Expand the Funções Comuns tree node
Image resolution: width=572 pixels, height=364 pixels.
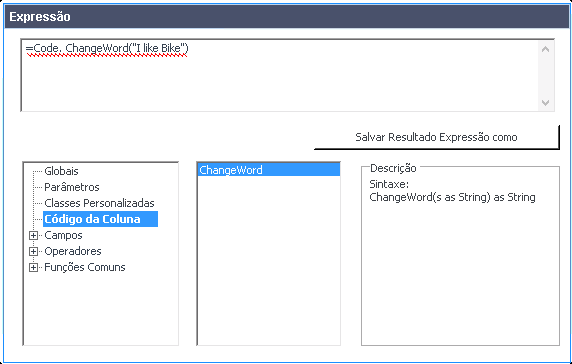coord(34,268)
